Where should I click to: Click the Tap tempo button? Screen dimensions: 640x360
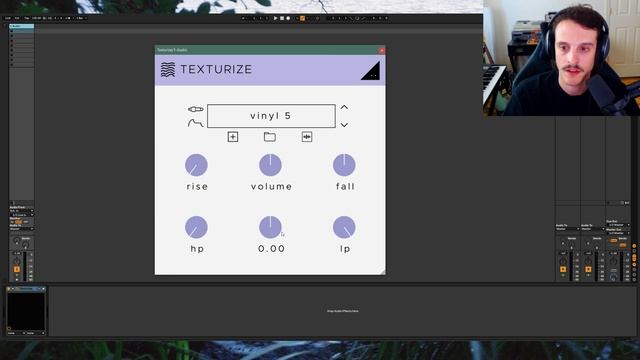[27, 18]
